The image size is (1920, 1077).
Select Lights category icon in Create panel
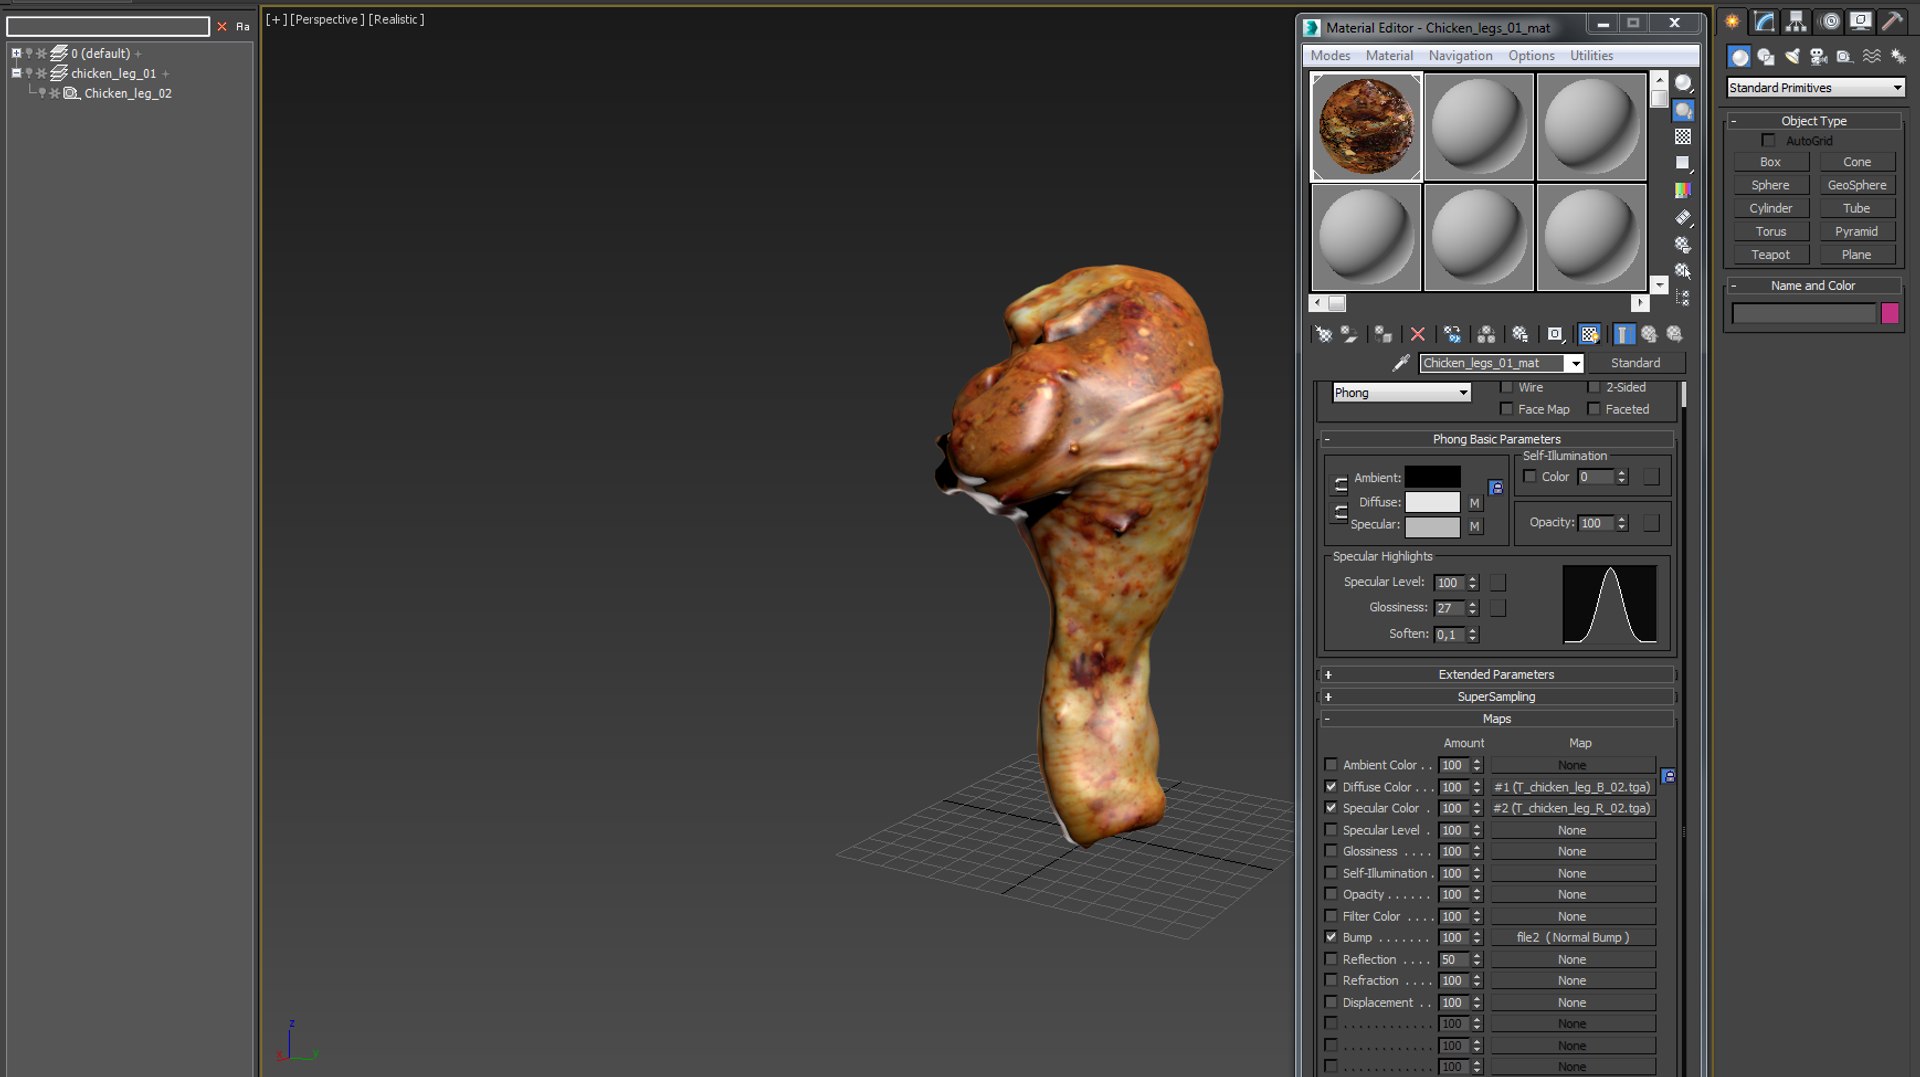1792,57
